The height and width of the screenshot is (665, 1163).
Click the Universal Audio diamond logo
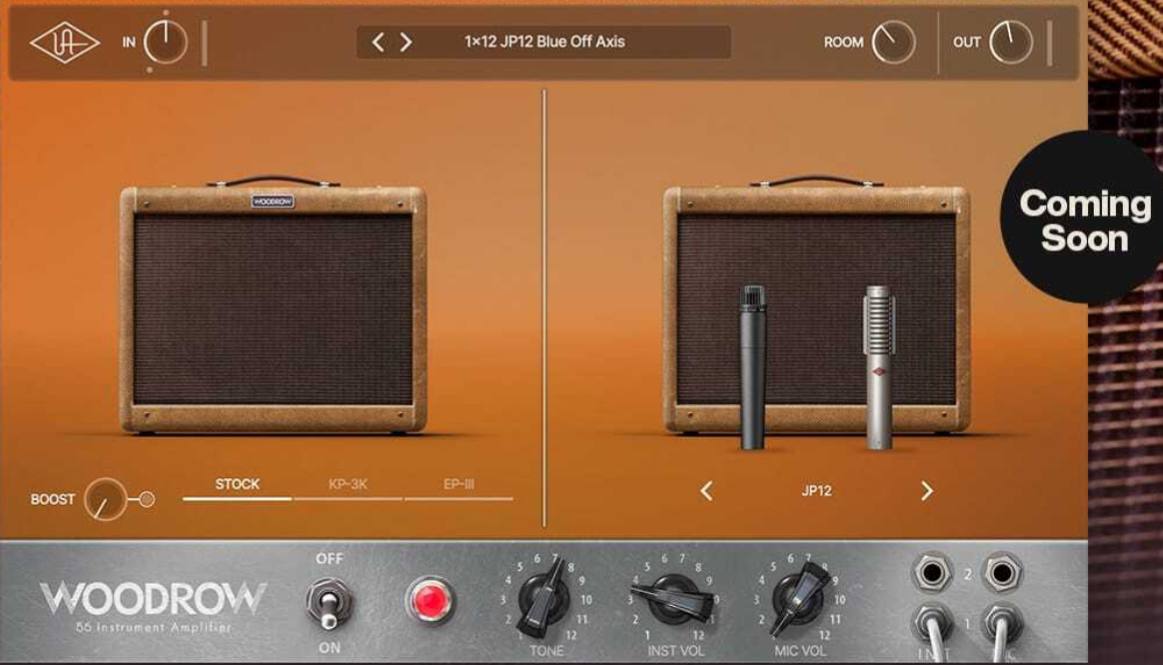click(65, 42)
